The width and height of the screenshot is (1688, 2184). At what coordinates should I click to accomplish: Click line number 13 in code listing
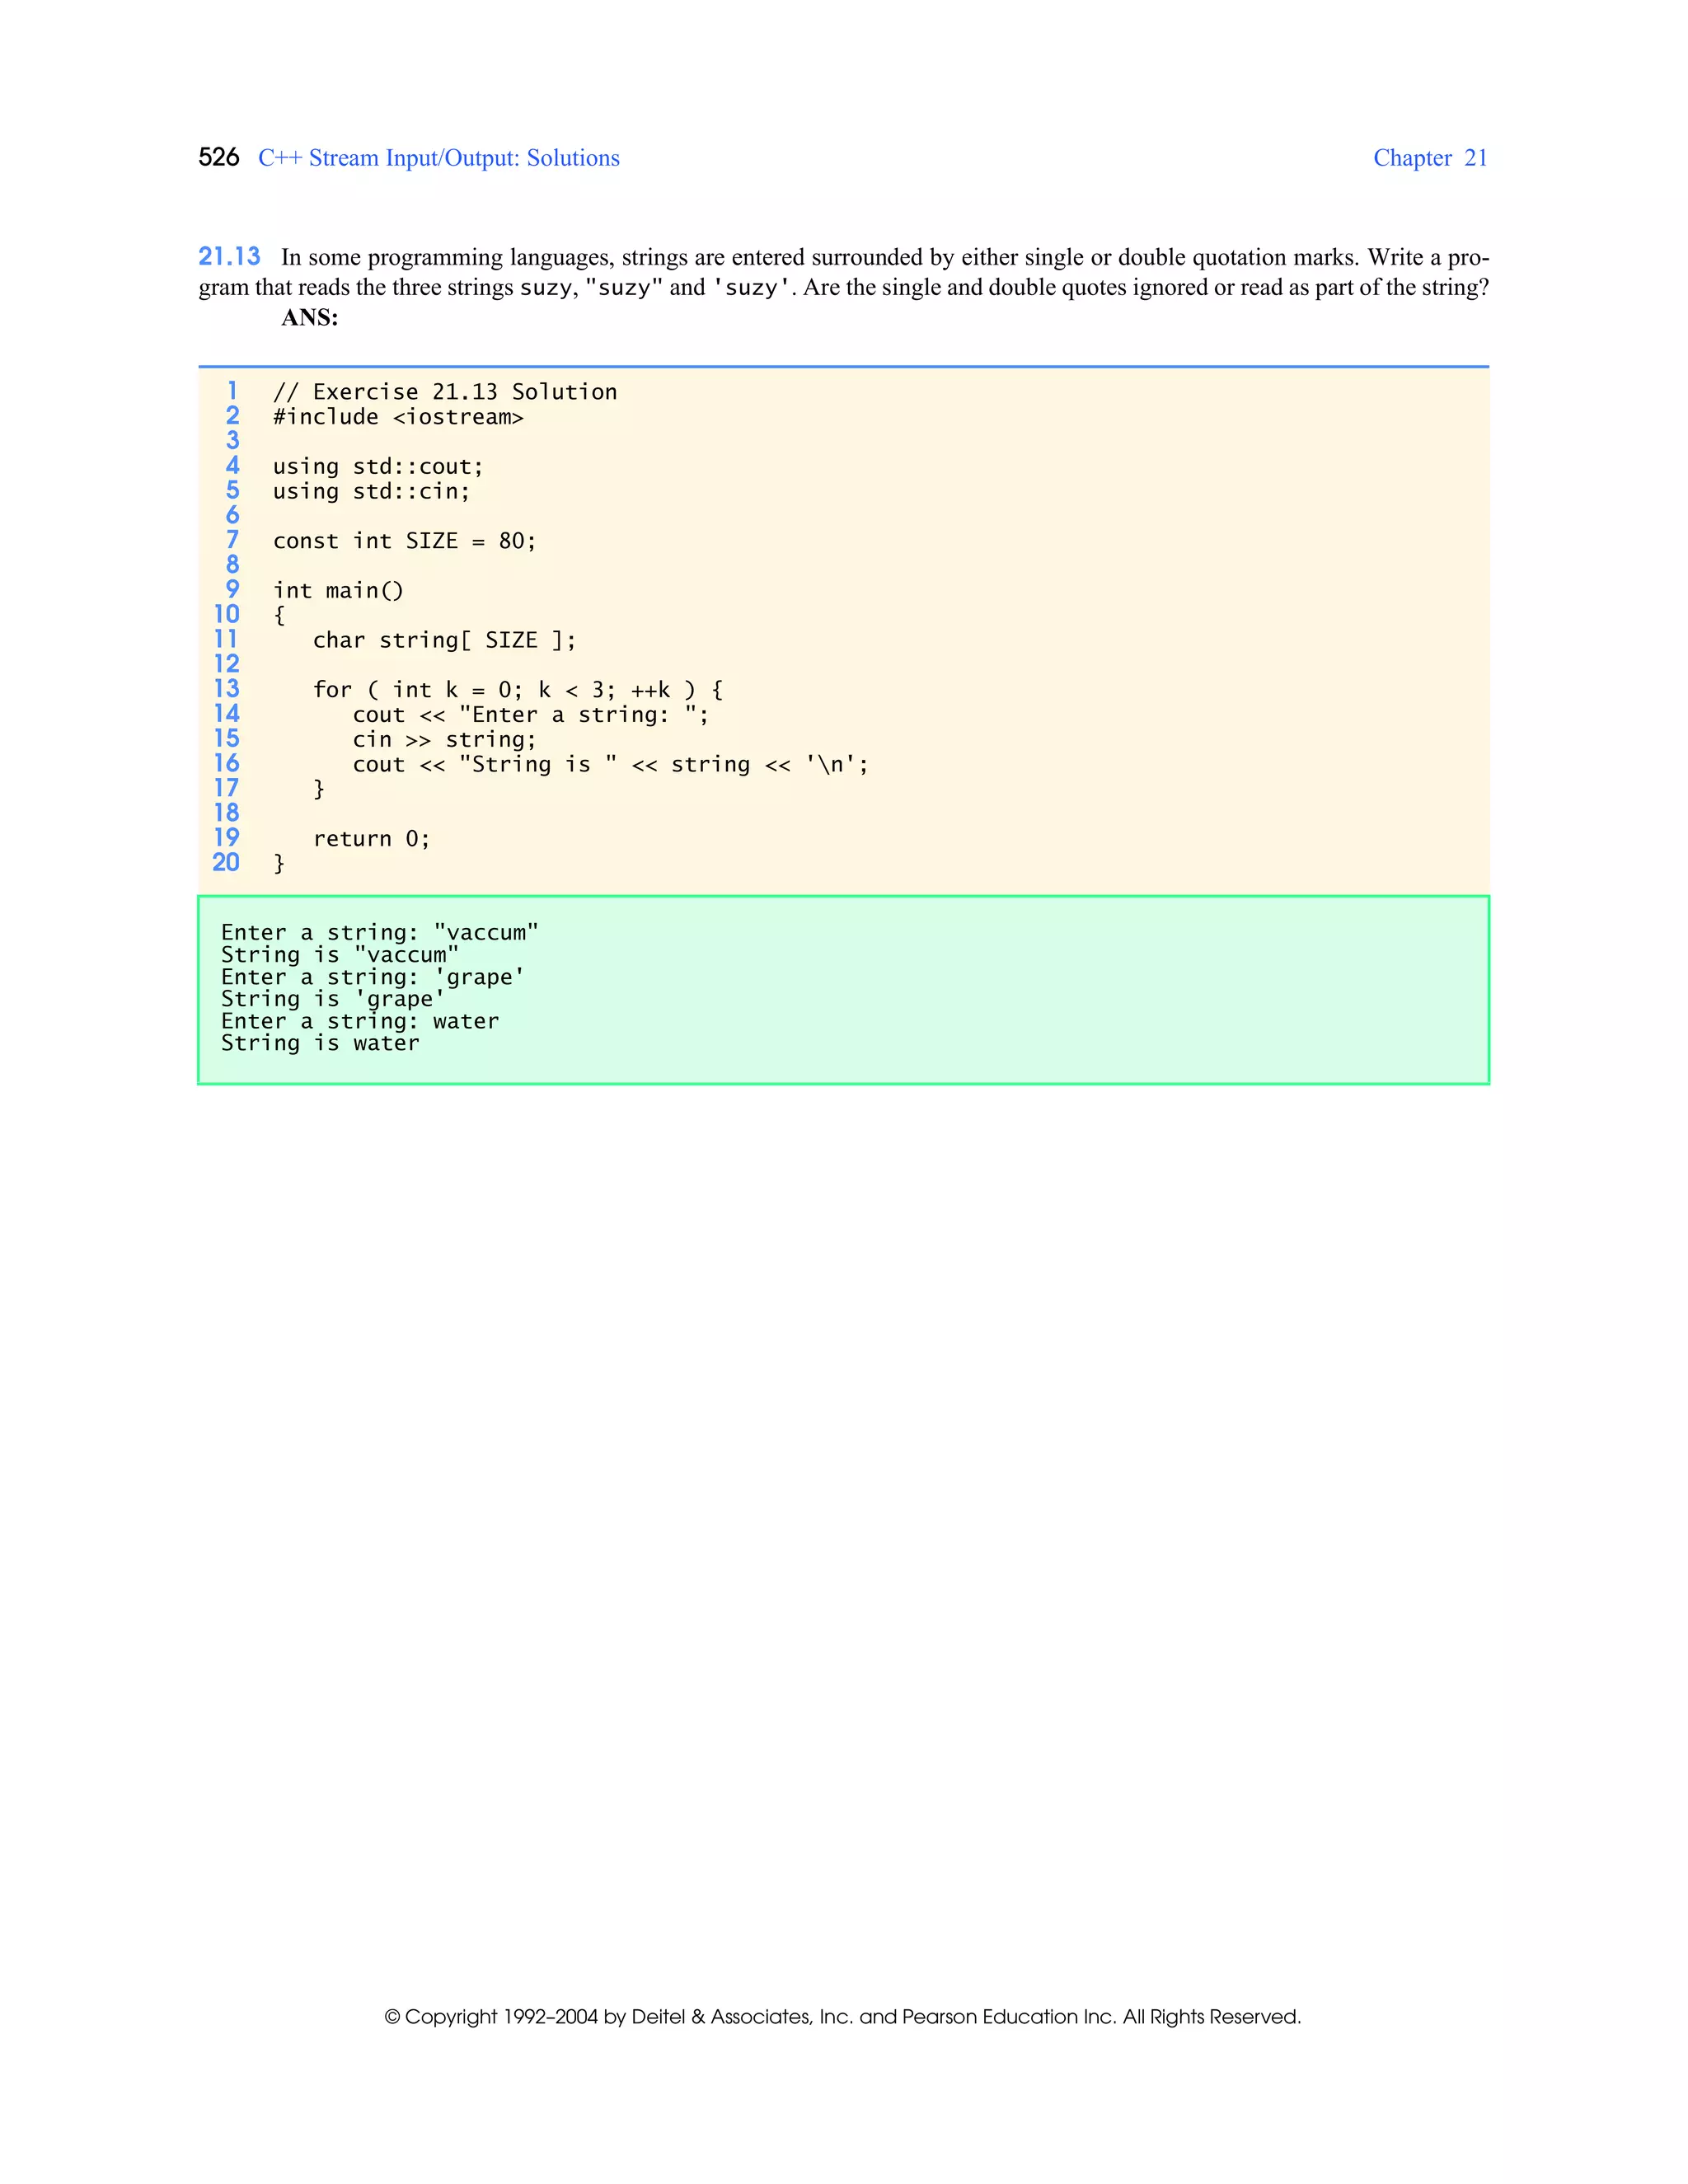[227, 688]
